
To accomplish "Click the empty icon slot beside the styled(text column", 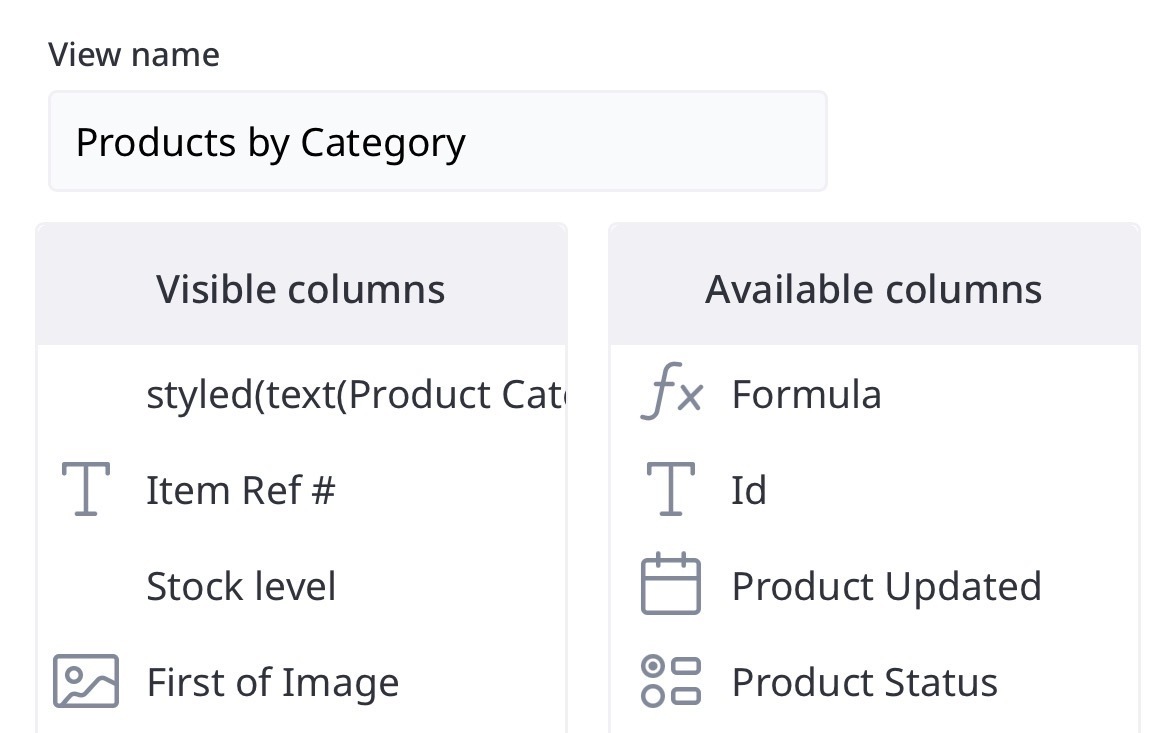I will [86, 394].
